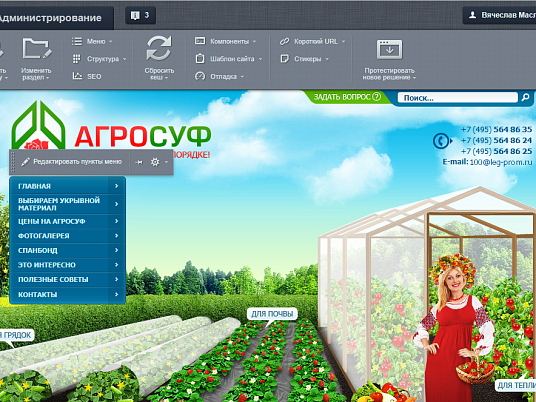This screenshot has height=402, width=536.
Task: Expand the arrow next to the gear icon
Action: tap(166, 162)
